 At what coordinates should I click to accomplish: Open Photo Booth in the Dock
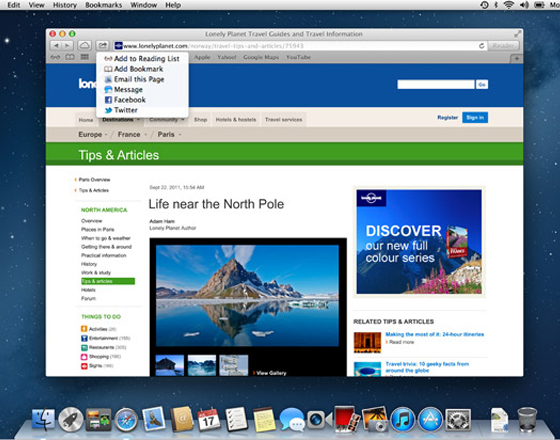346,419
